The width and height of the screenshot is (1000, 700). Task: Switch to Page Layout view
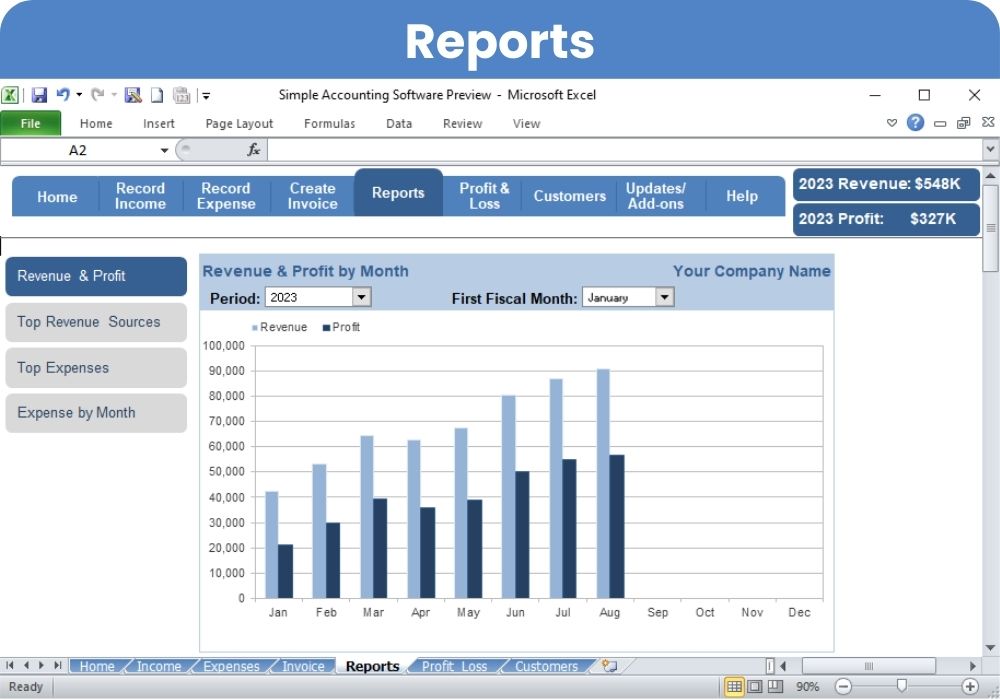(755, 687)
